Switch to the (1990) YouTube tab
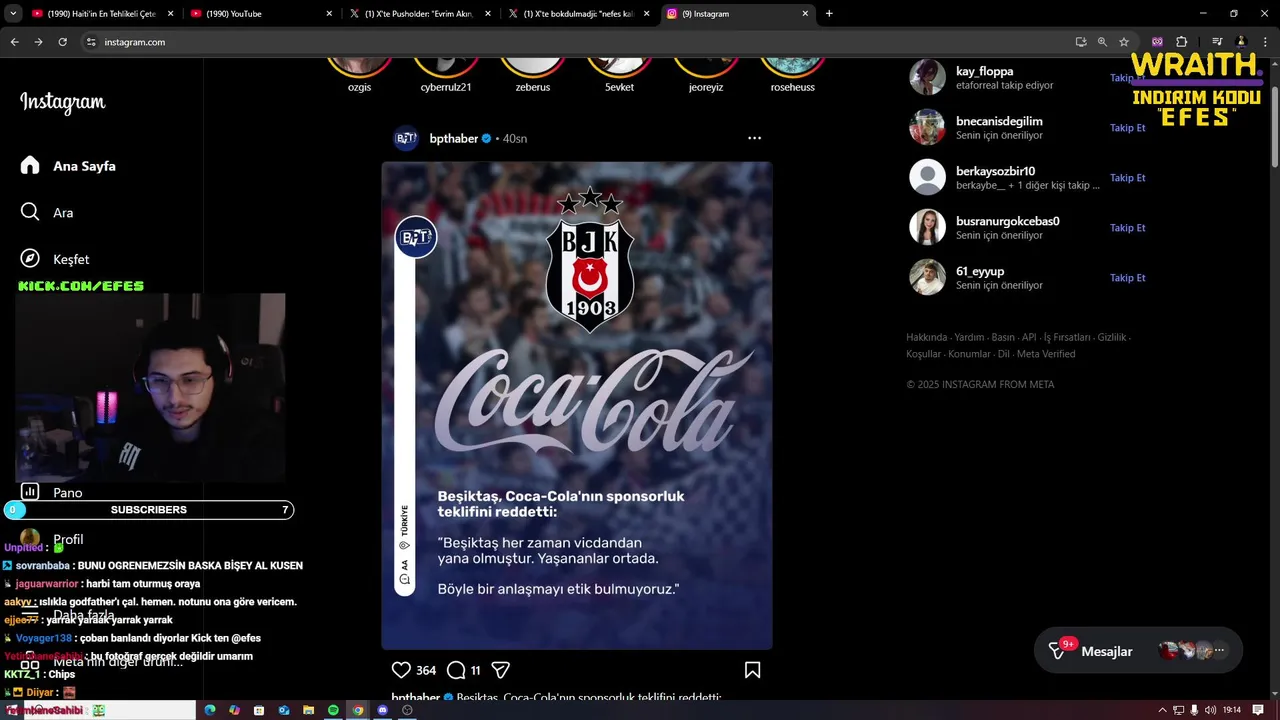This screenshot has height=720, width=1280. (x=260, y=14)
